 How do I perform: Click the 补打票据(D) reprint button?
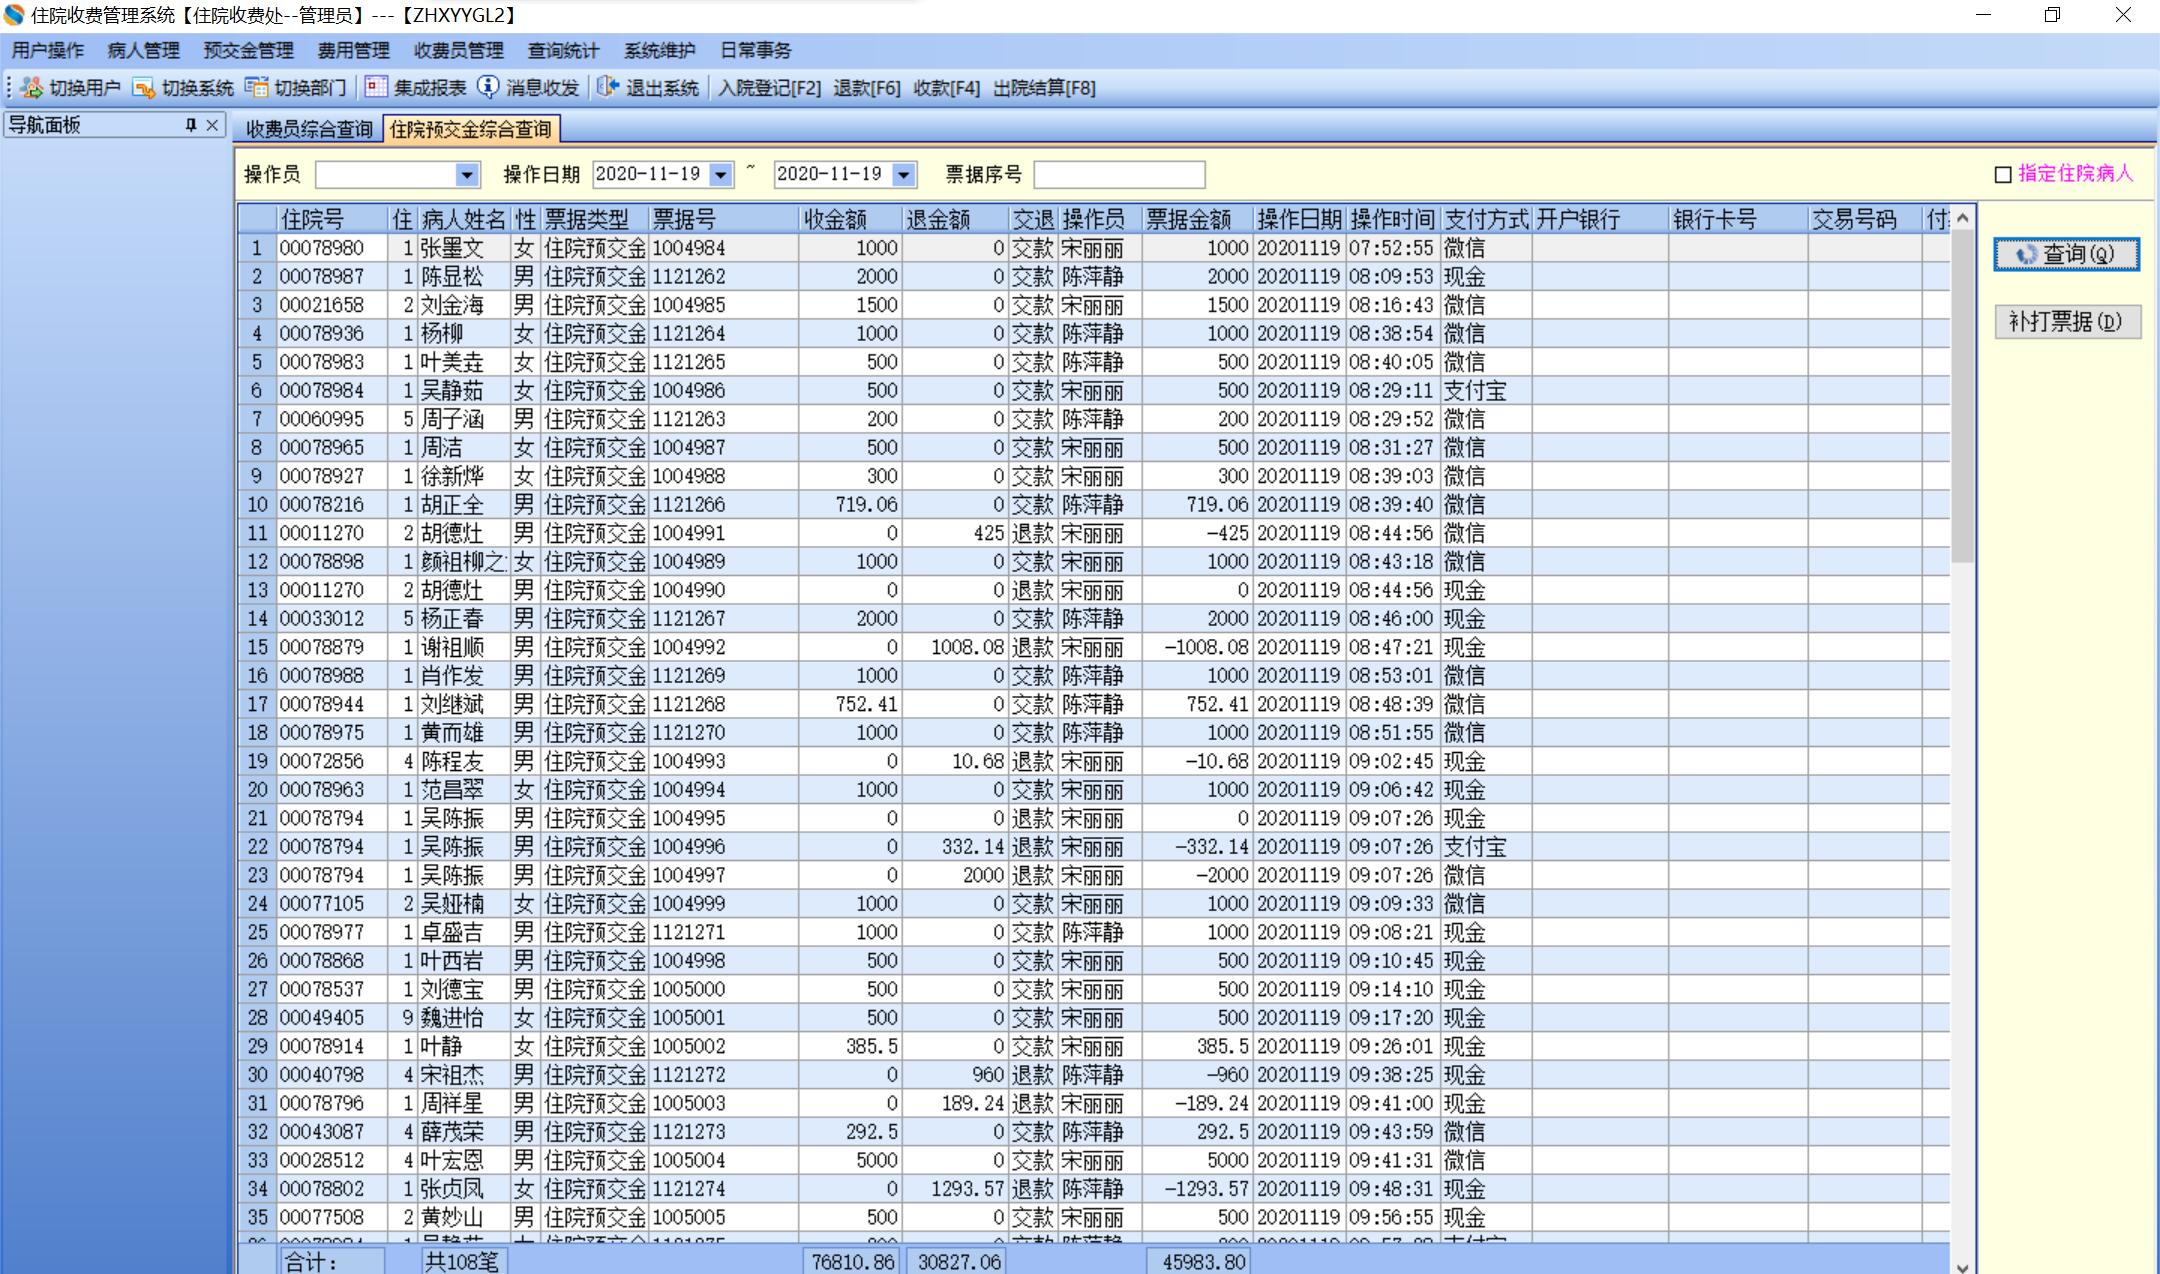2066,322
